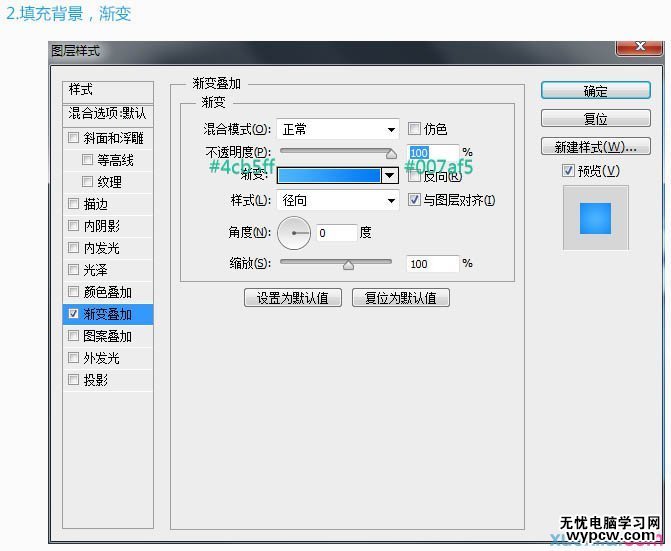Viewport: 671px width, 551px height.
Task: Click the 复位 reset button
Action: point(596,118)
